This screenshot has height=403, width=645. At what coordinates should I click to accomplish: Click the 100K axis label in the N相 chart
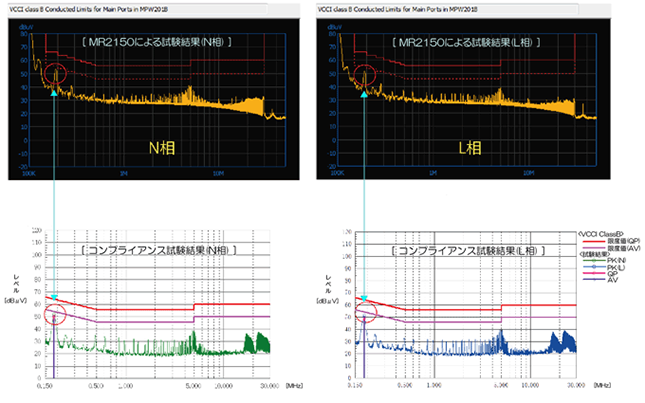point(29,174)
